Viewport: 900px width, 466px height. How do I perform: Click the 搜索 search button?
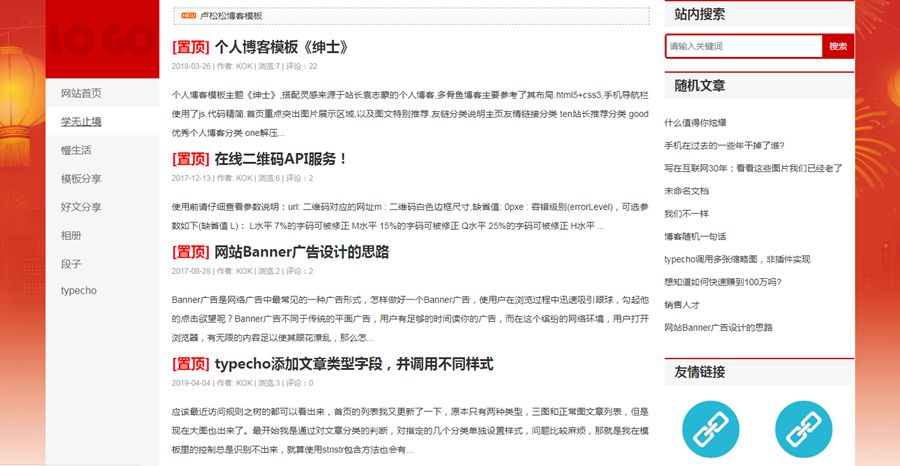[837, 46]
